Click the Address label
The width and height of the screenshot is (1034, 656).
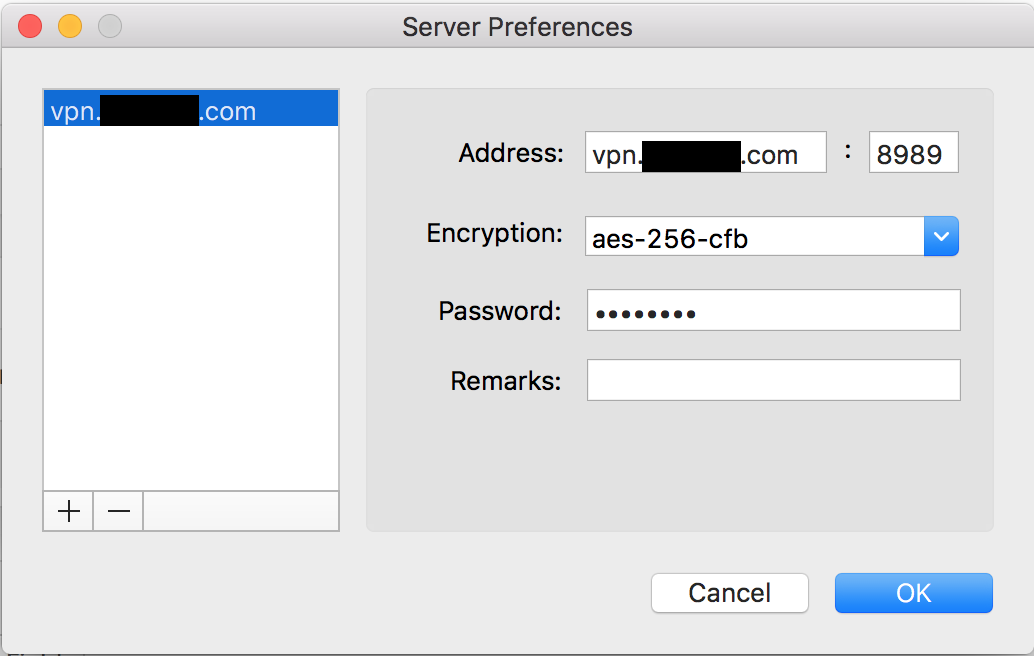coord(511,153)
